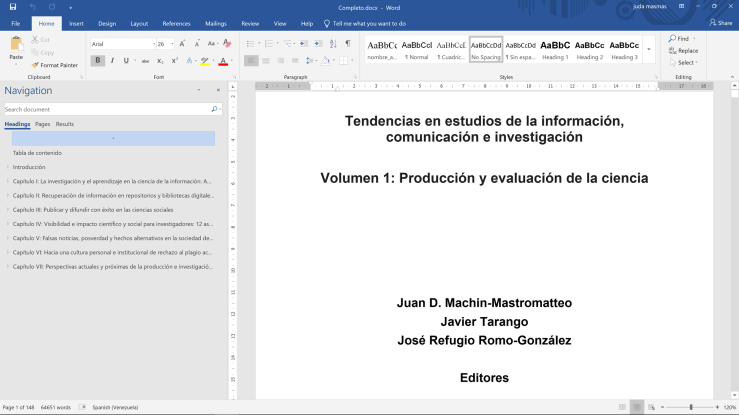Click the Save icon in title bar
The width and height of the screenshot is (739, 415).
click(x=14, y=7)
